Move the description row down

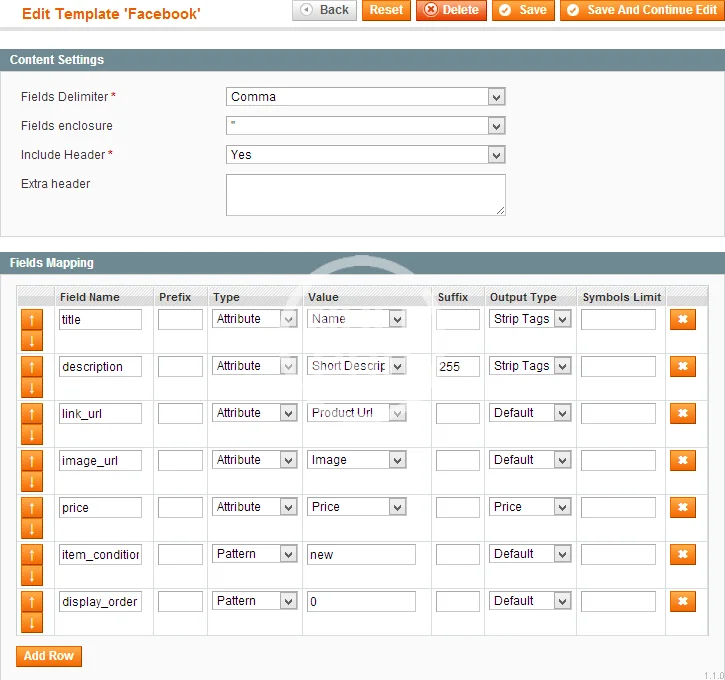[31, 387]
